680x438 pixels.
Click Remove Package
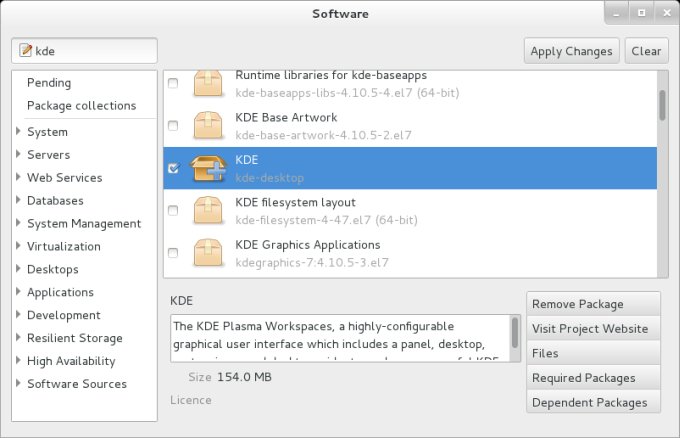point(593,304)
